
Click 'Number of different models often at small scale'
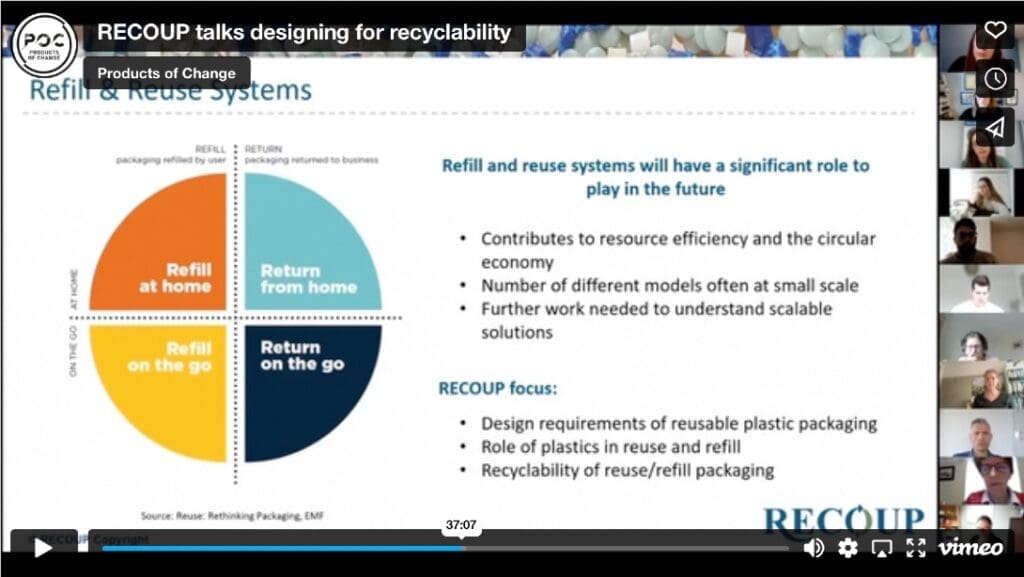pyautogui.click(x=670, y=286)
